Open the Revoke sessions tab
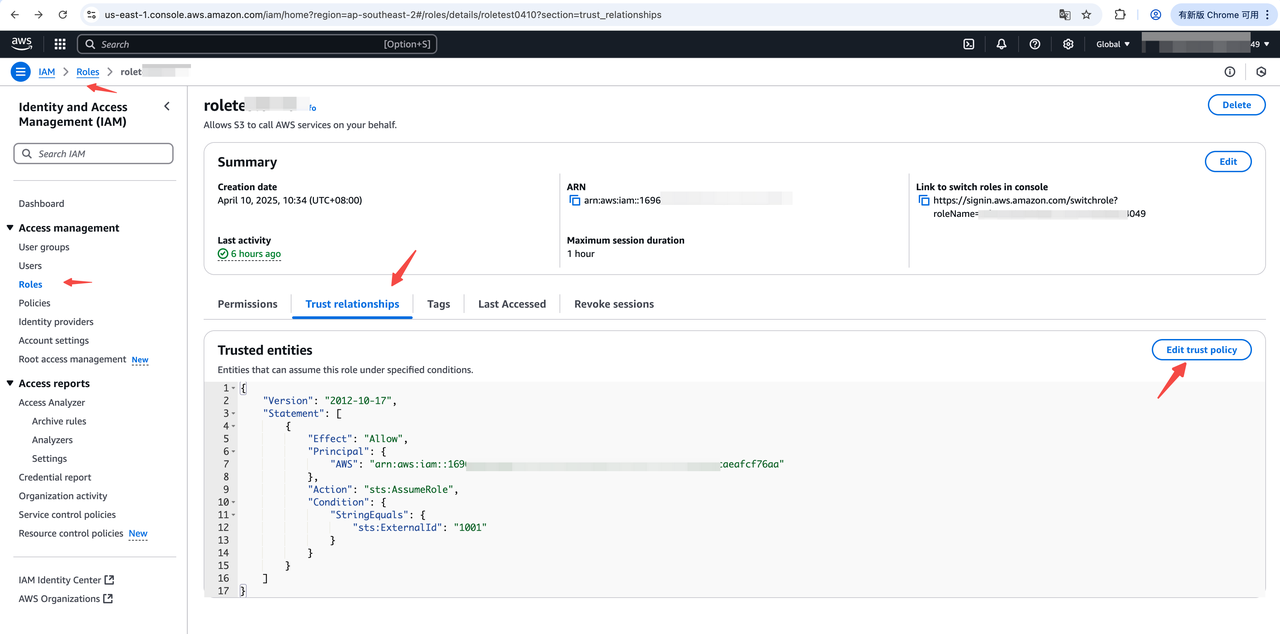 point(613,304)
